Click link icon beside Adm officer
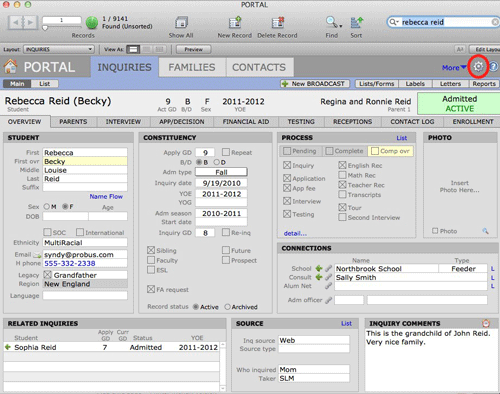Viewport: 500px width, 394px height. pos(328,300)
